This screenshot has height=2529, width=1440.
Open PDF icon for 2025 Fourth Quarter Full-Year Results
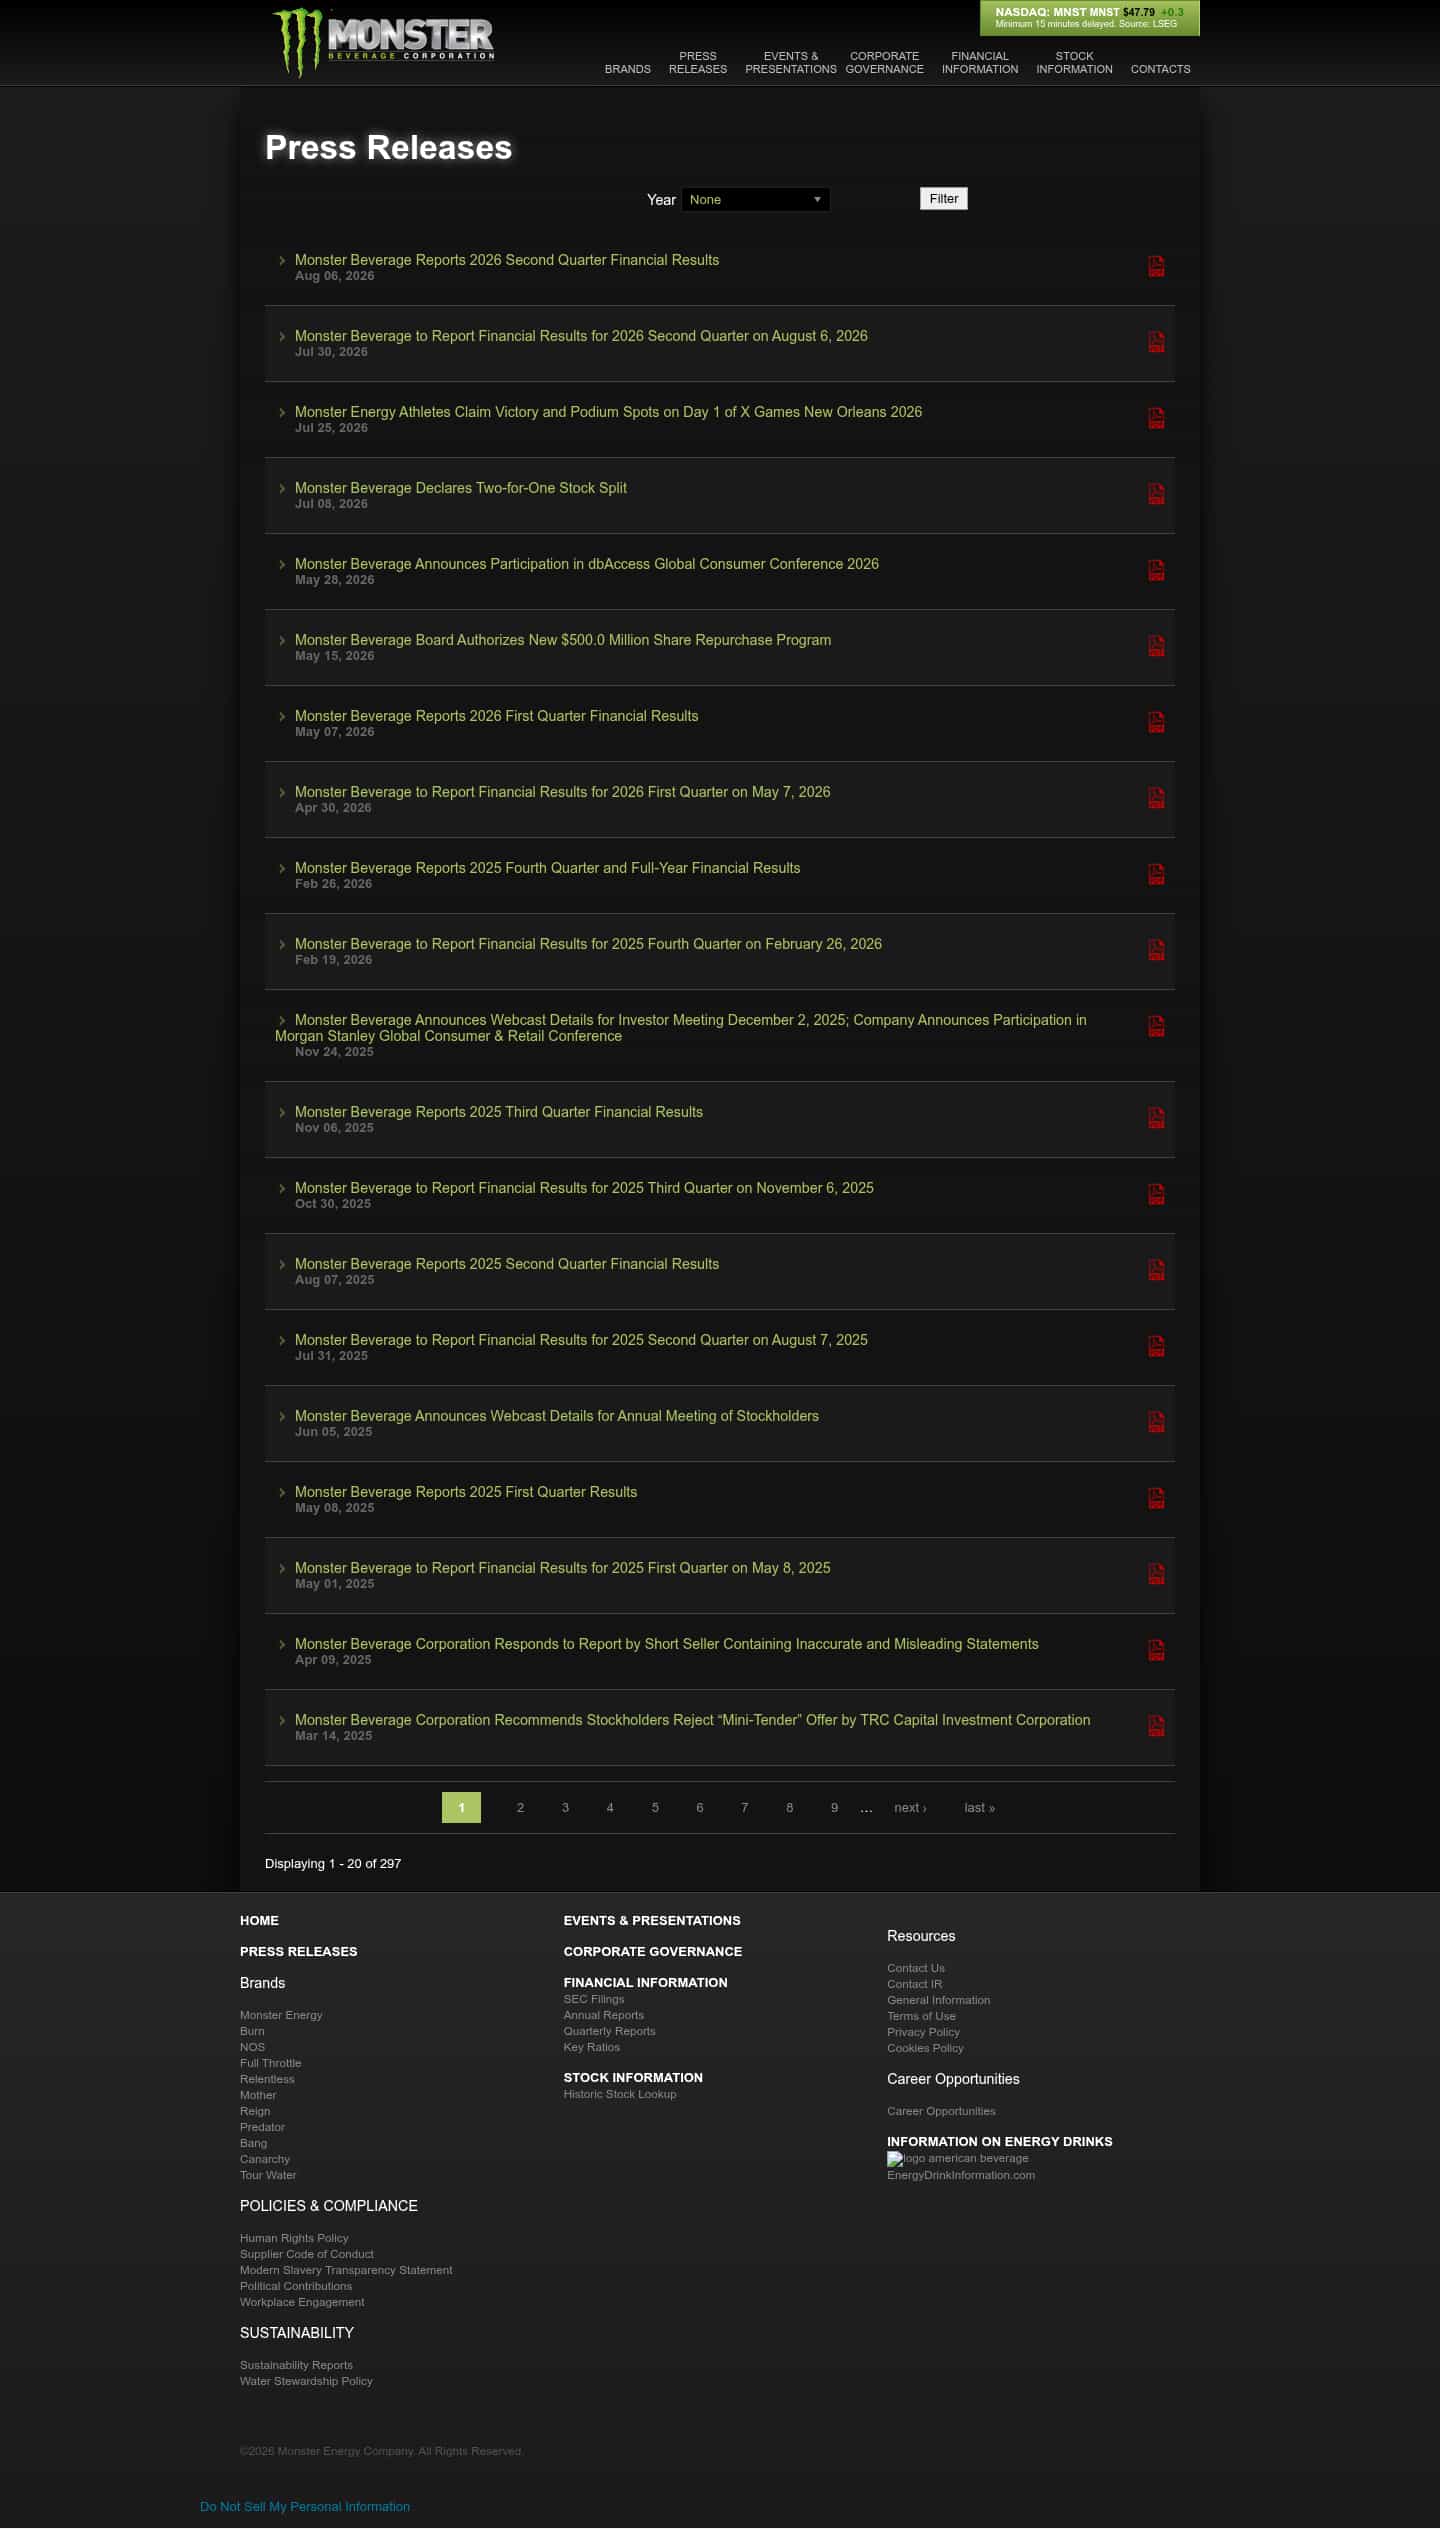1156,874
